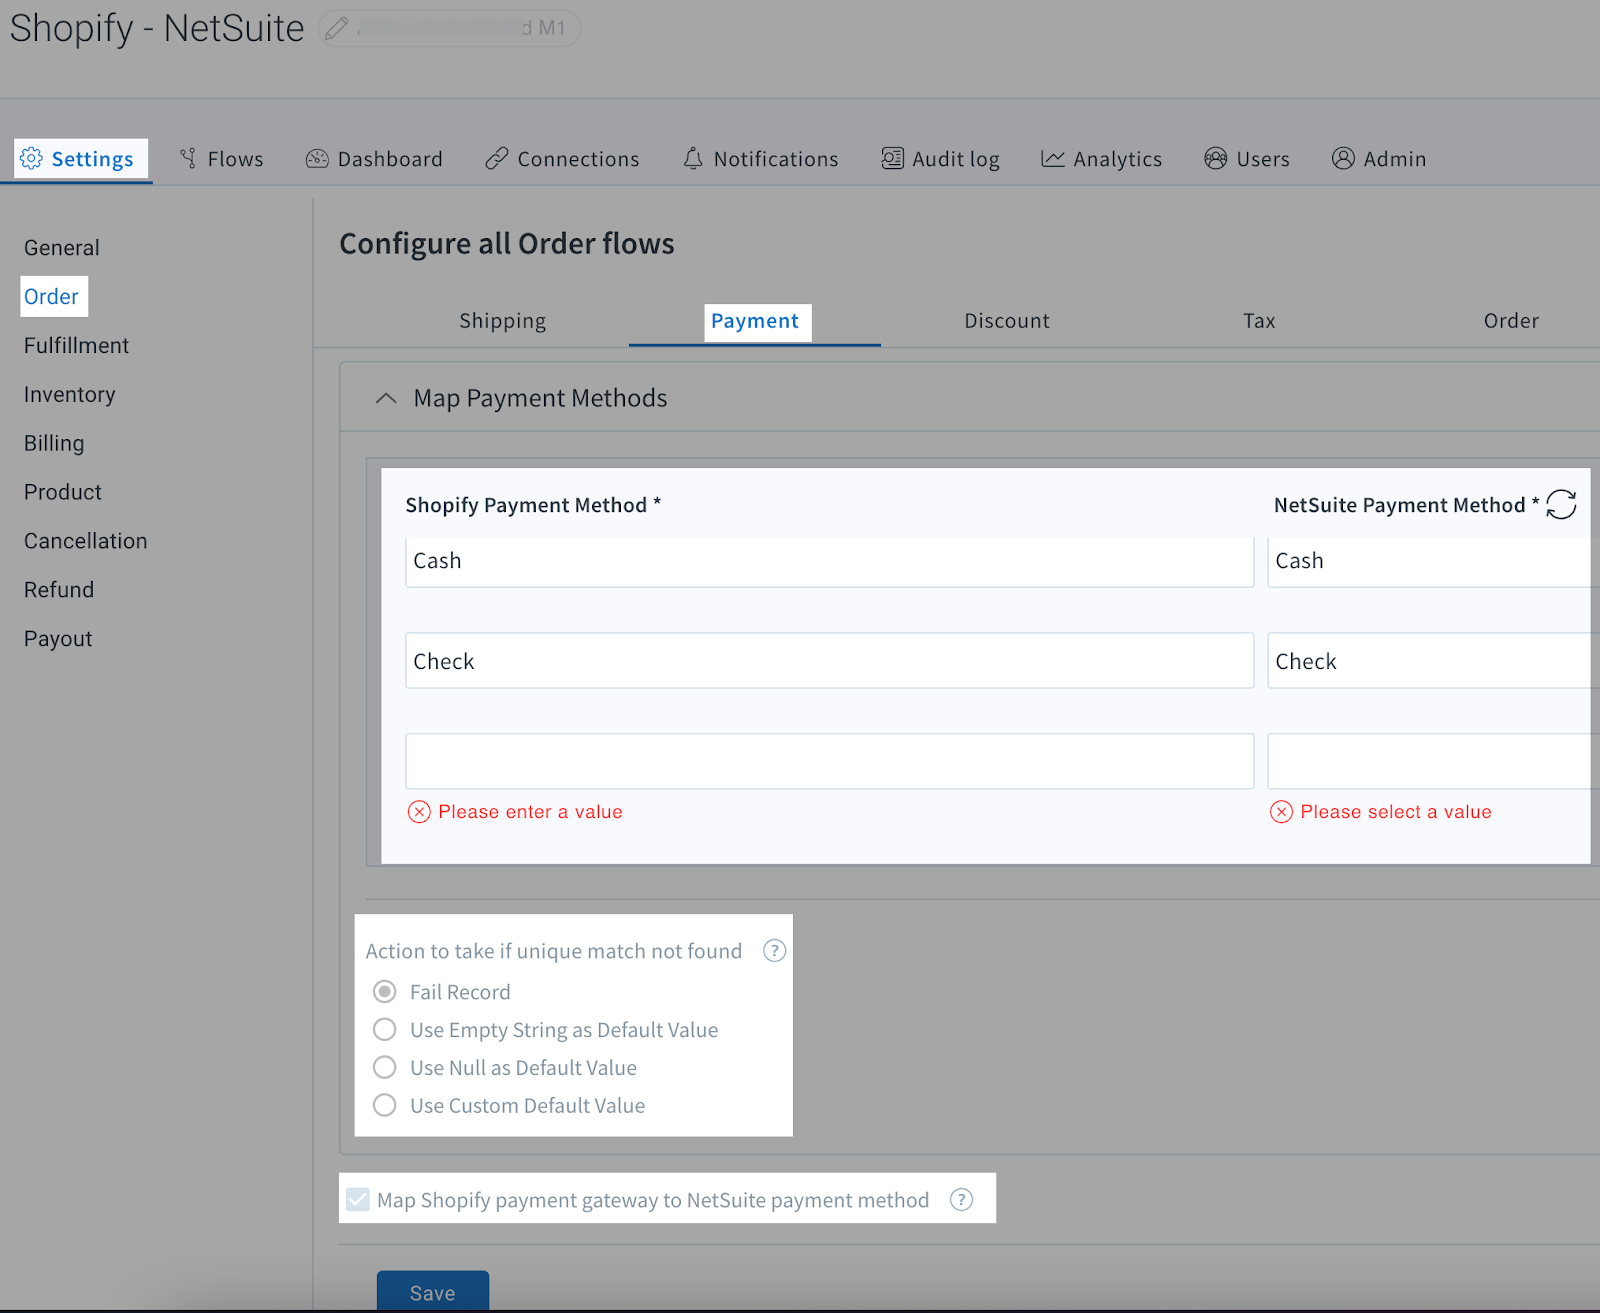Open the Connections top tab label
The width and height of the screenshot is (1600, 1313).
click(578, 159)
